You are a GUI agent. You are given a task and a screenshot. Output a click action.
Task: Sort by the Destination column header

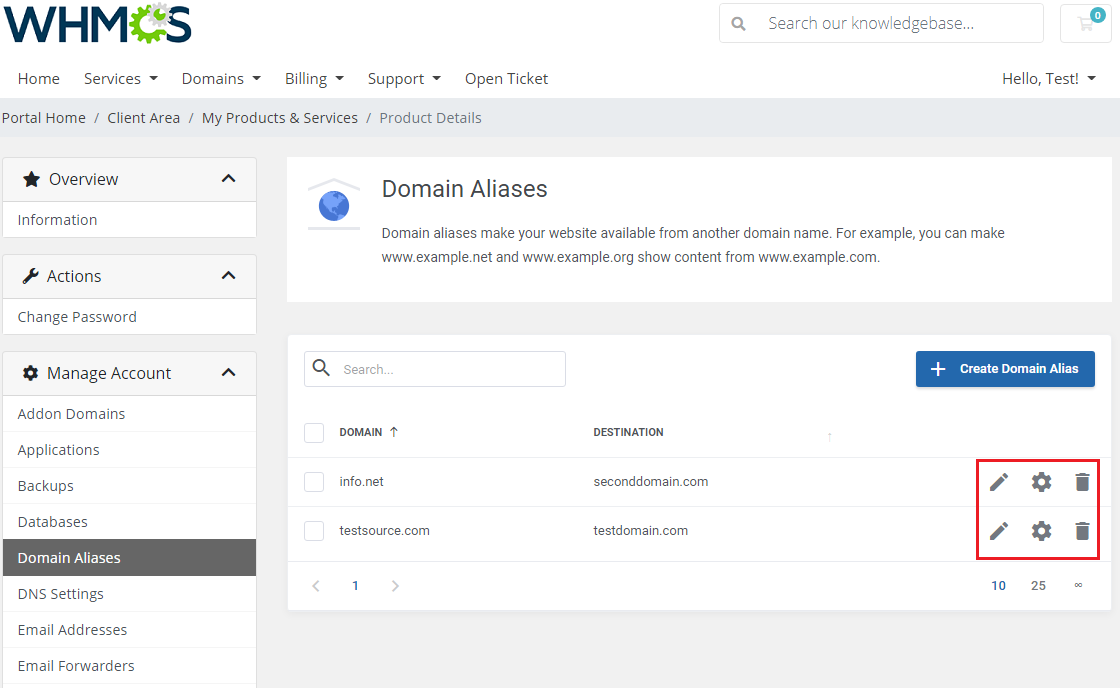[629, 432]
